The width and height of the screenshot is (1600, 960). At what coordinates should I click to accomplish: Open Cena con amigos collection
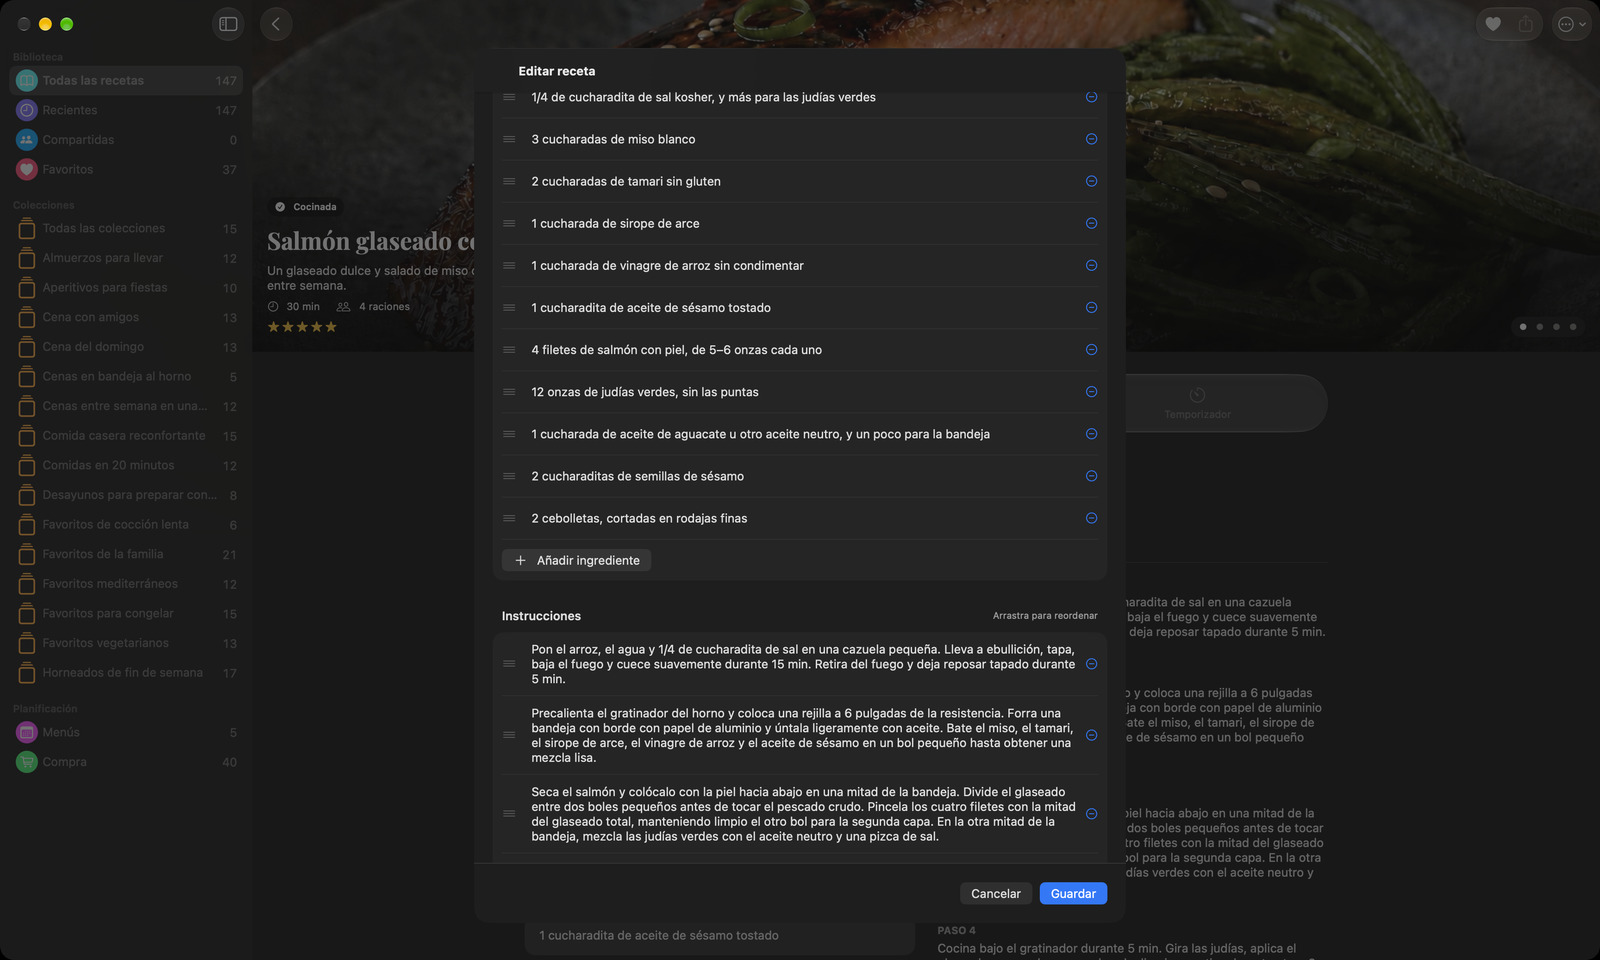126,317
